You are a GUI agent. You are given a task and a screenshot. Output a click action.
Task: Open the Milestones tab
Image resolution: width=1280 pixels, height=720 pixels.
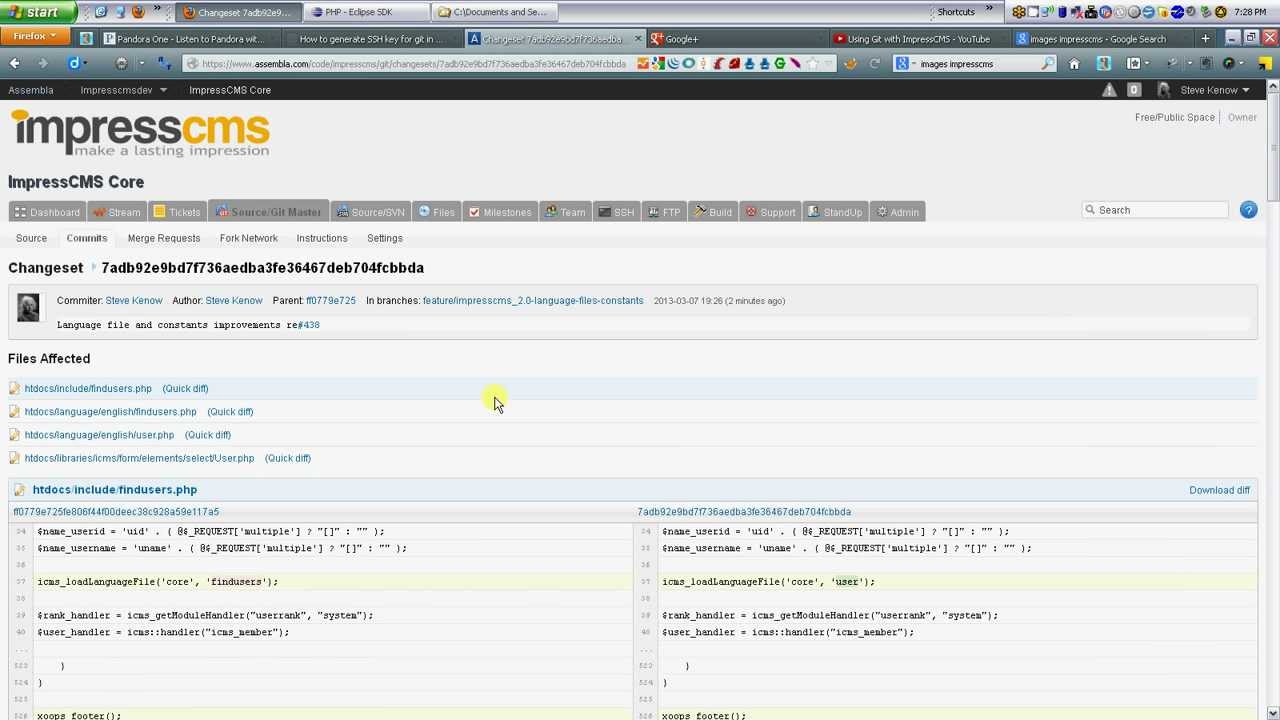(x=500, y=212)
